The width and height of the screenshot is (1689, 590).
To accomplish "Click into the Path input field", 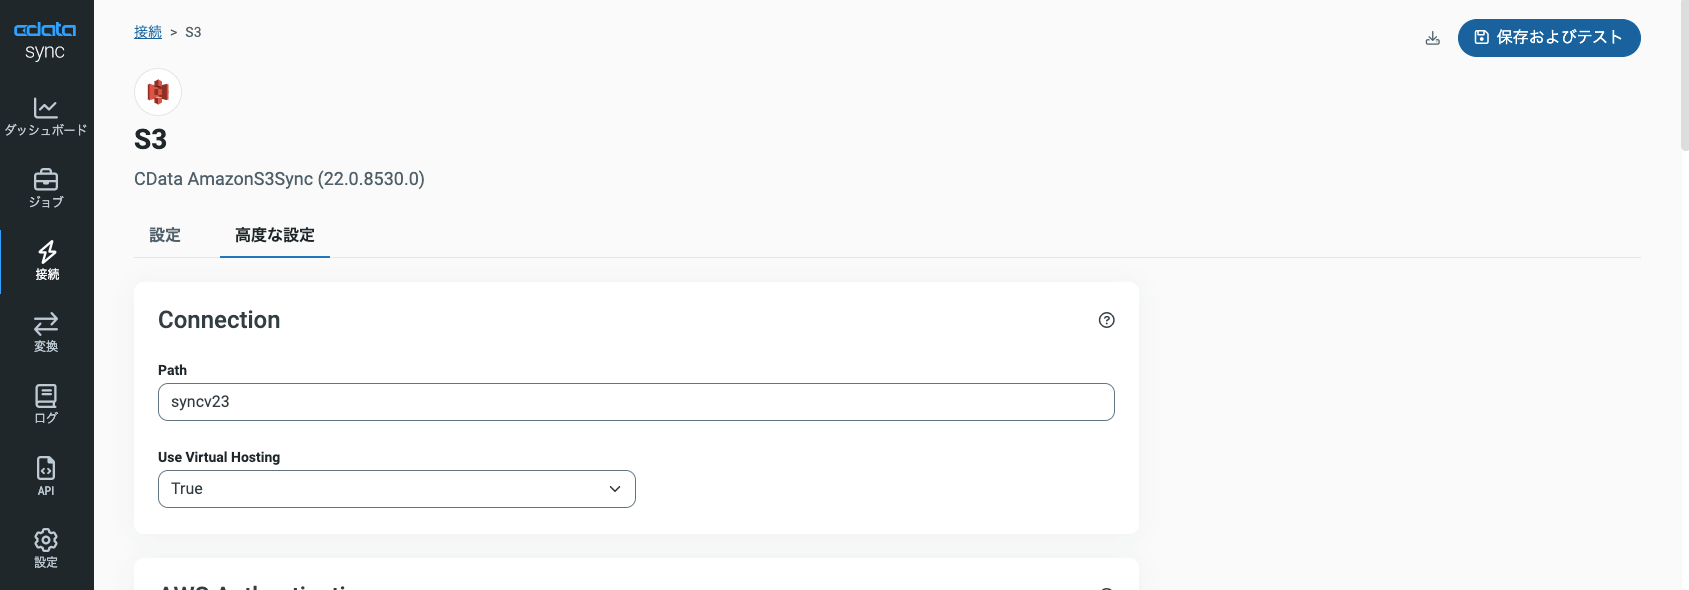I will (x=636, y=402).
